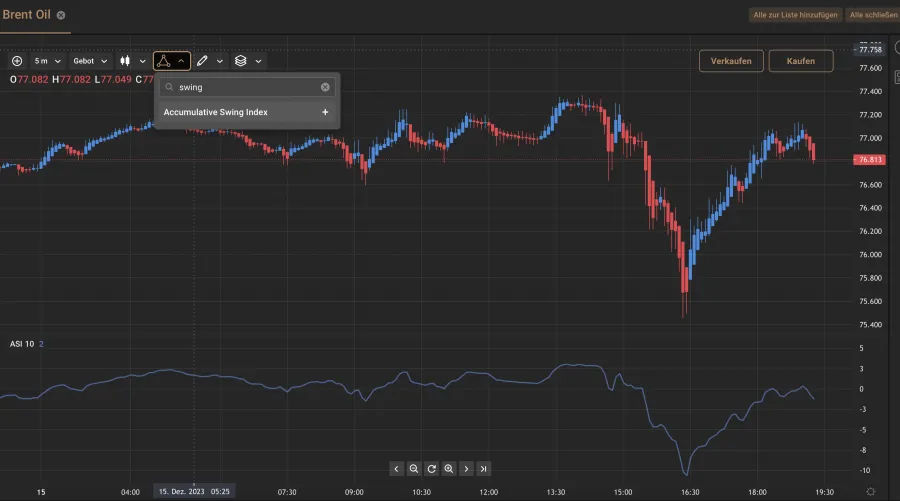Click the 77.758 price axis label
The width and height of the screenshot is (900, 501).
pos(870,49)
